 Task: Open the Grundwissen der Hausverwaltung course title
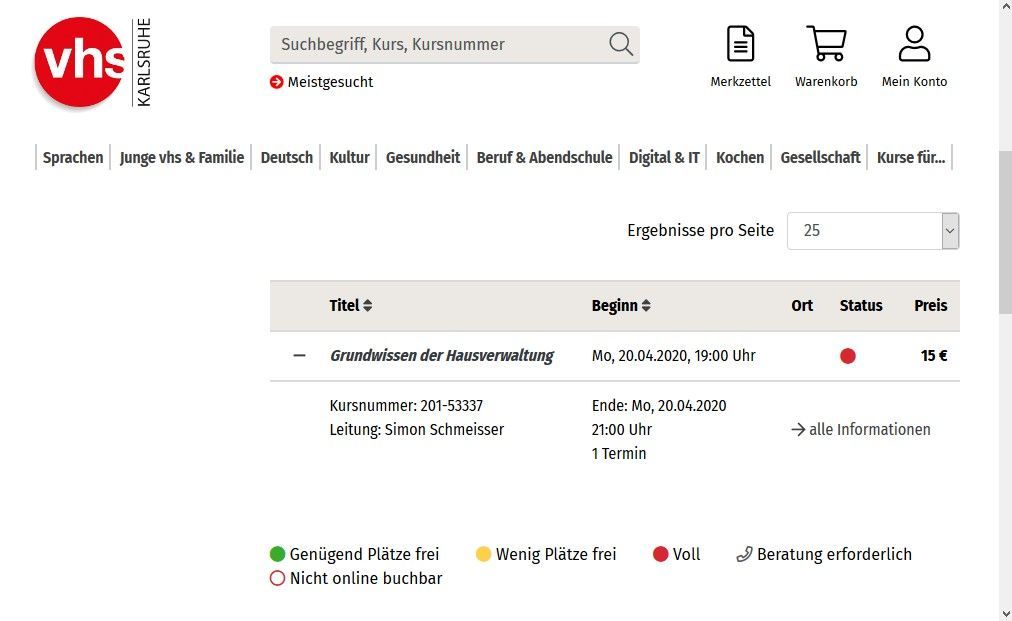pos(441,356)
